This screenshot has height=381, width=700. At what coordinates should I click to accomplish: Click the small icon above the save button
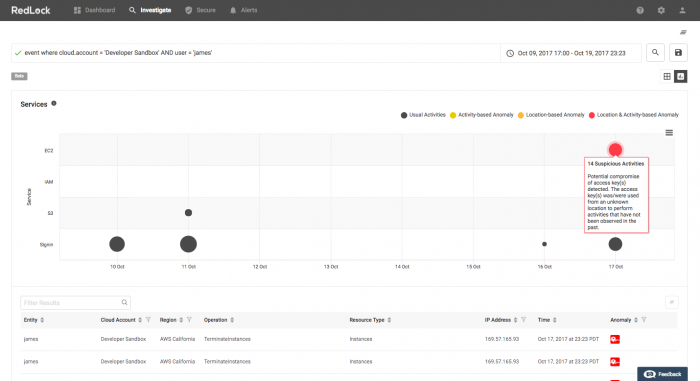click(x=683, y=32)
